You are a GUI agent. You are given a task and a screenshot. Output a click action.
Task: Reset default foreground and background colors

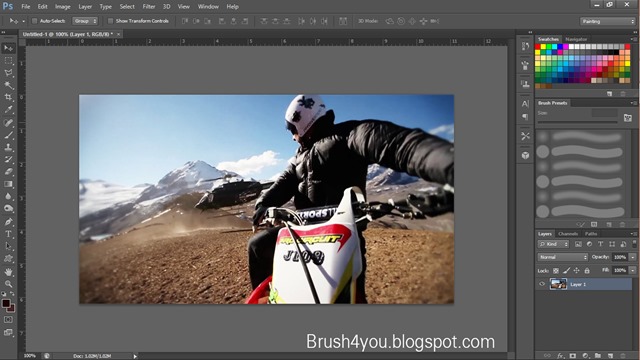[x=4, y=294]
